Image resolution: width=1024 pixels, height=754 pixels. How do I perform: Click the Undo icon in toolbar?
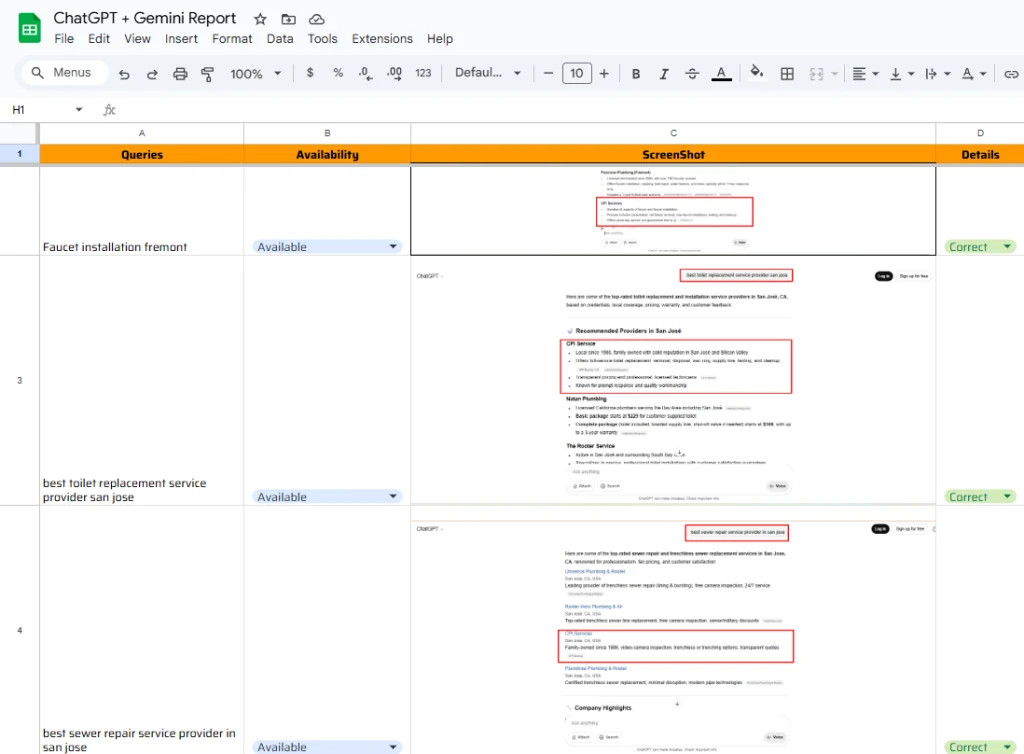pyautogui.click(x=125, y=74)
